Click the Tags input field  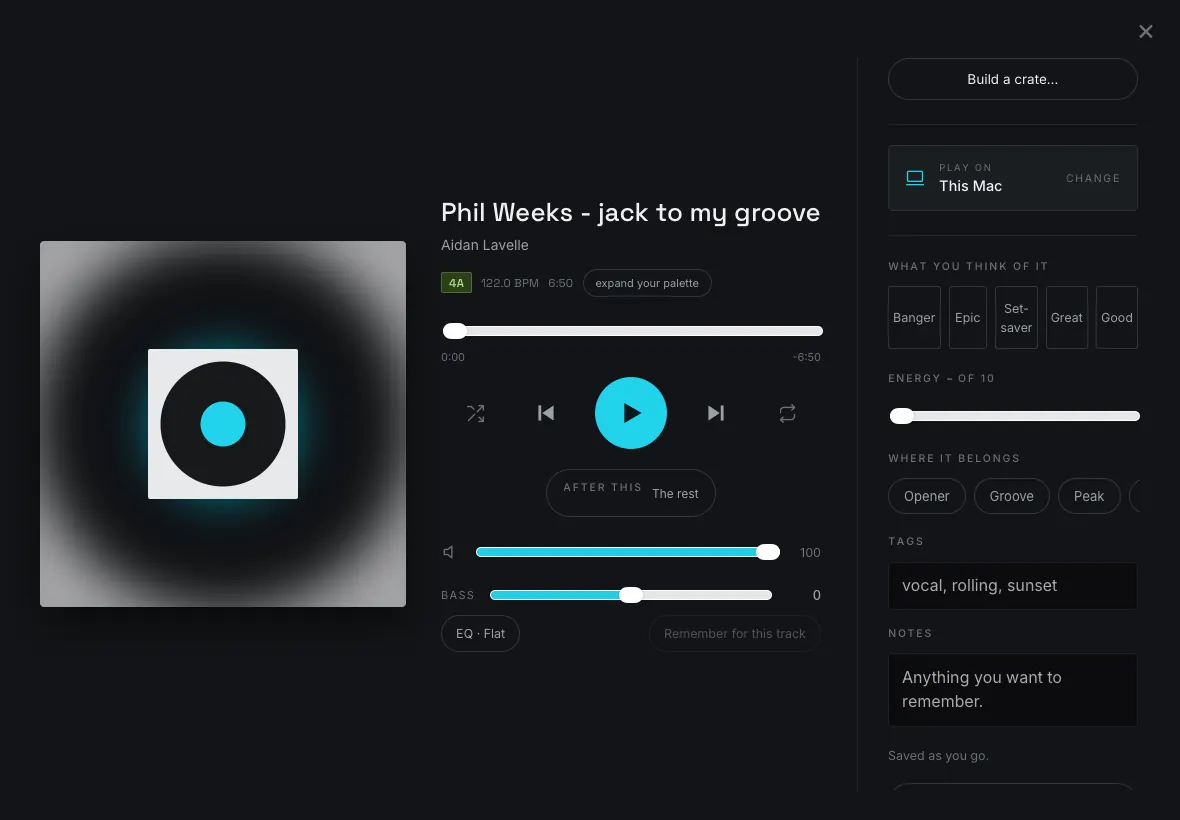tap(1012, 585)
